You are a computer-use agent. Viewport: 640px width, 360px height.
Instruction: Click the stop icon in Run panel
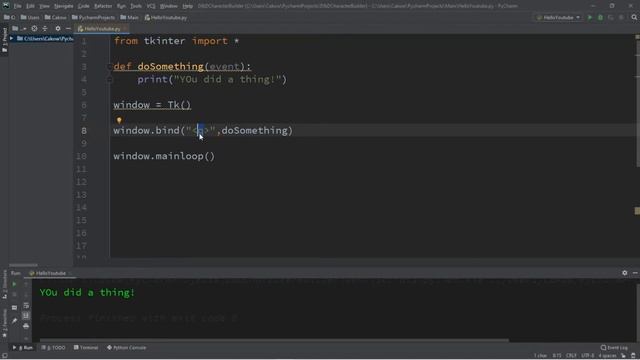point(14,295)
